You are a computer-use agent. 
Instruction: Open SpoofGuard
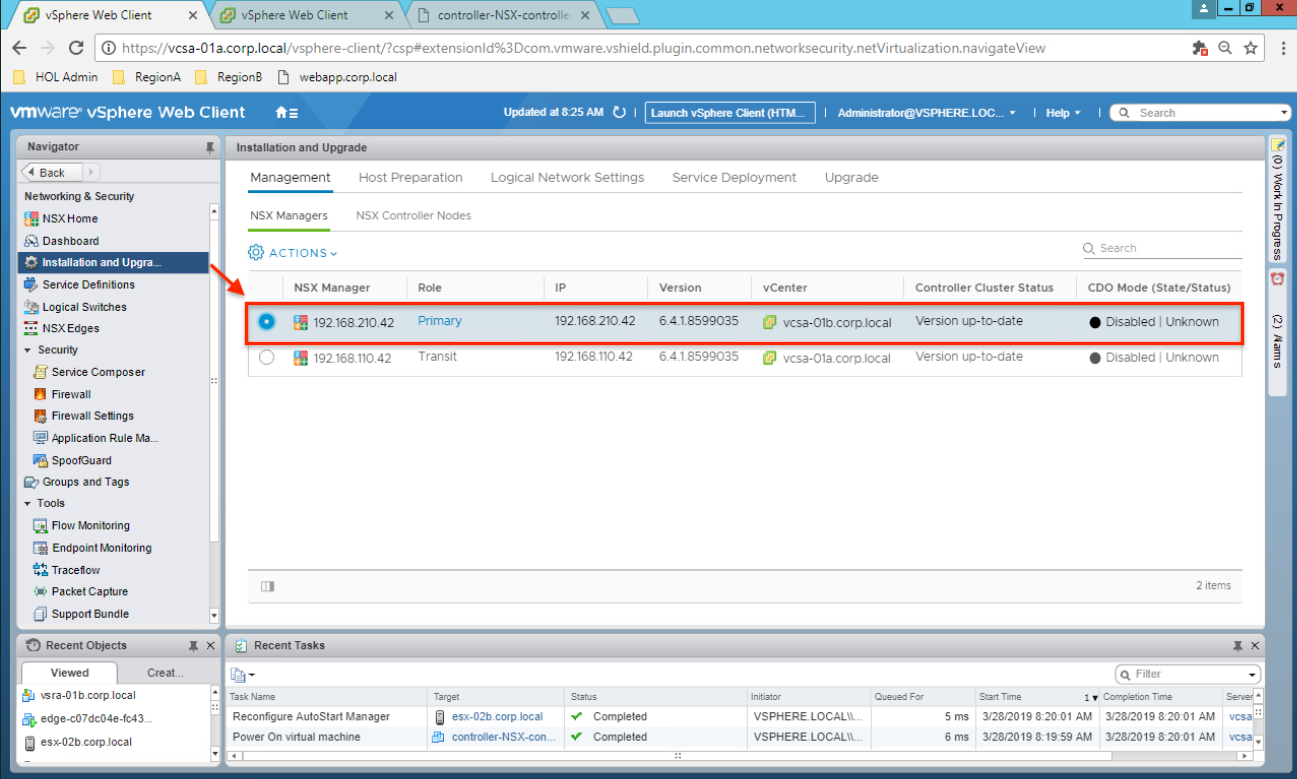[x=81, y=461]
